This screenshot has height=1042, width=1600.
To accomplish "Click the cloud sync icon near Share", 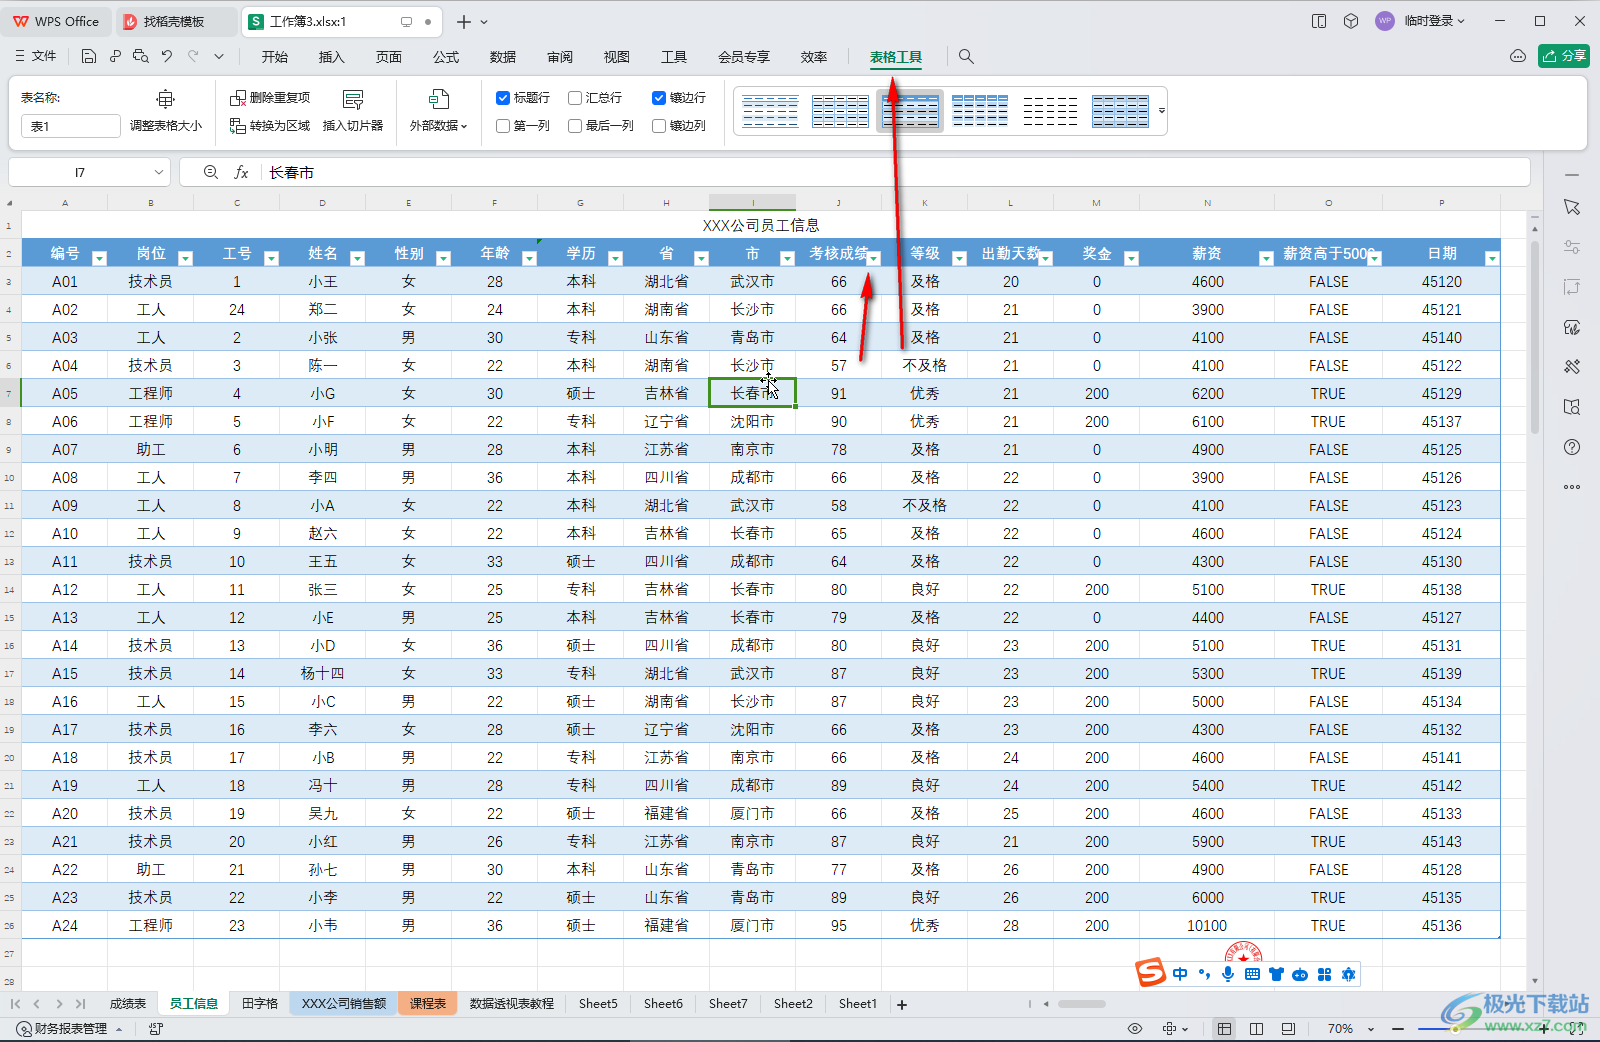I will [x=1518, y=56].
